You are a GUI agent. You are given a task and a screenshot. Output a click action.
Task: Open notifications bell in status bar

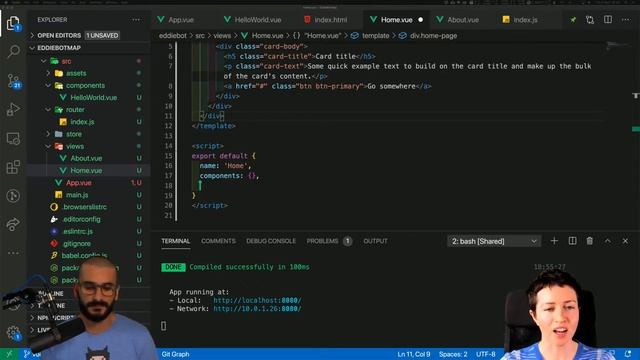[x=628, y=354]
